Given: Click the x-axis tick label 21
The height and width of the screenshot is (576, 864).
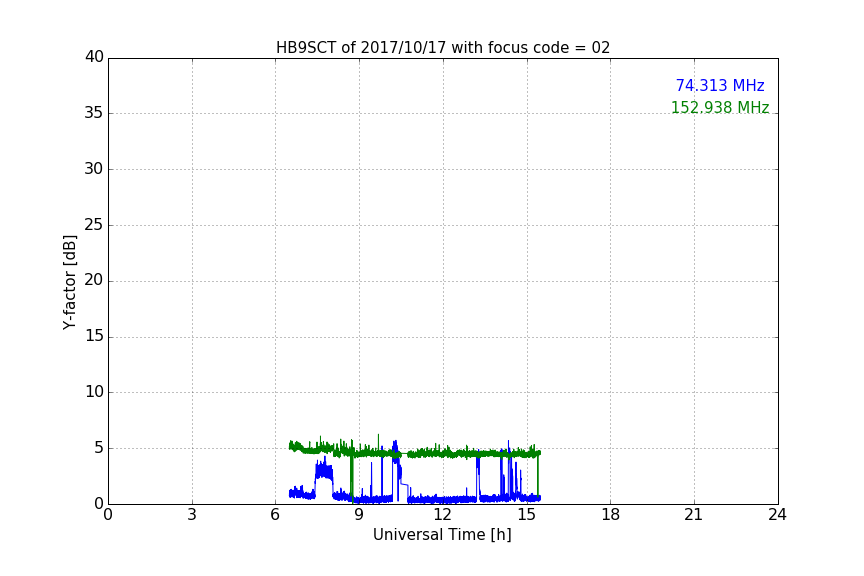Looking at the screenshot, I should [694, 515].
